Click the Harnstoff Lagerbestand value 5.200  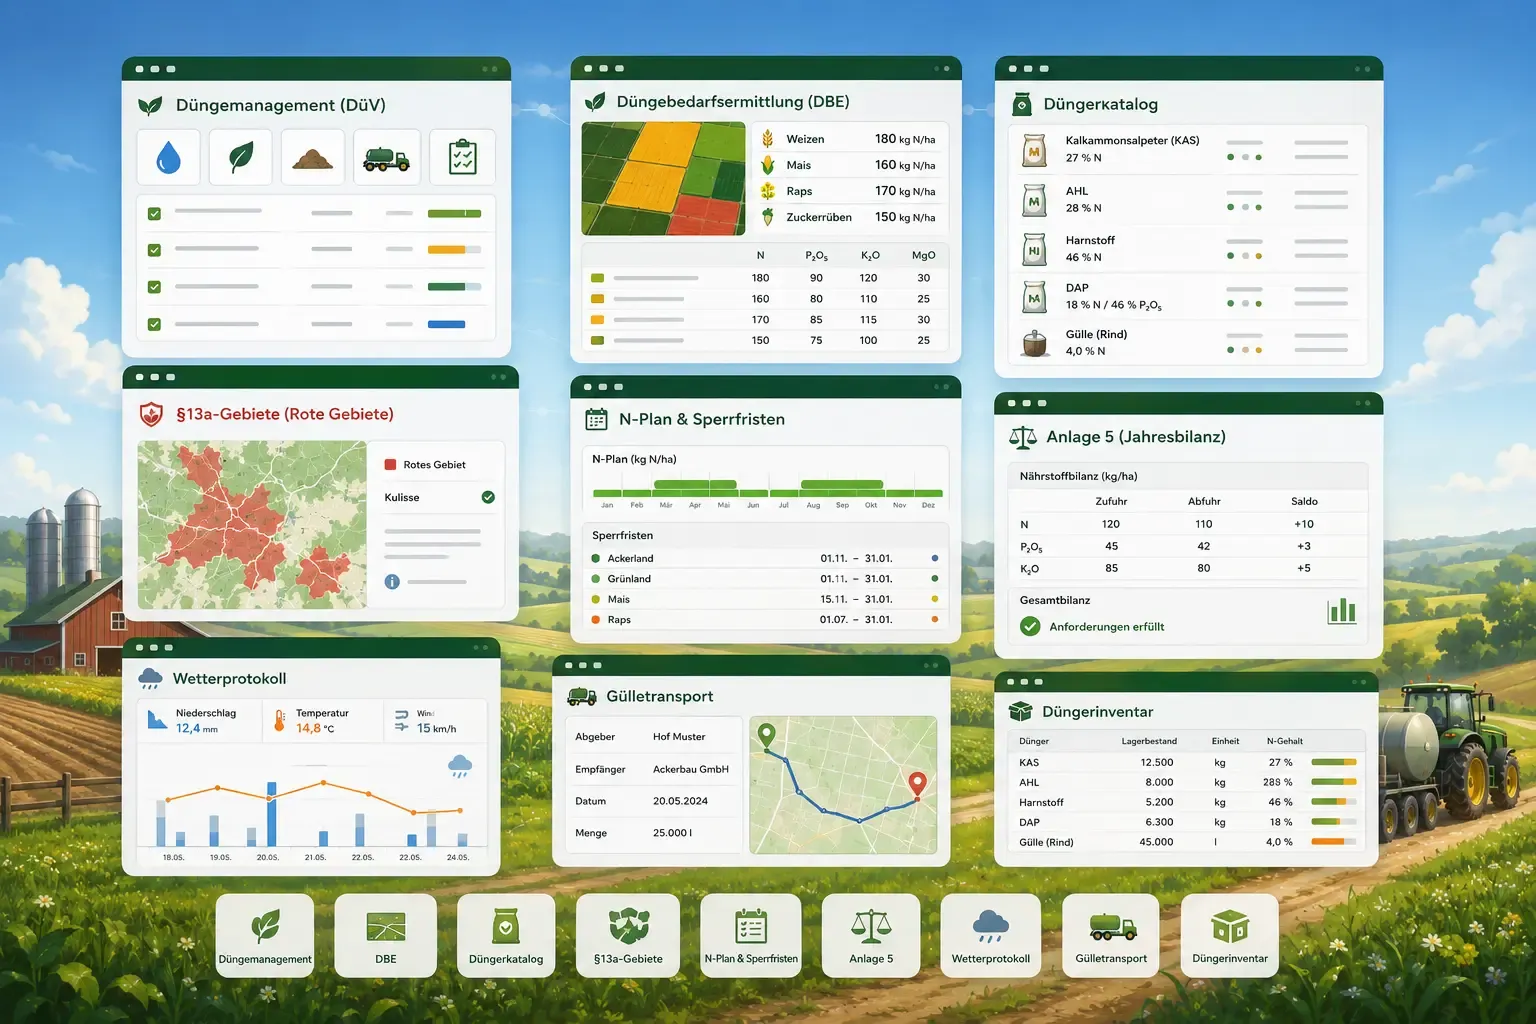tap(1159, 802)
